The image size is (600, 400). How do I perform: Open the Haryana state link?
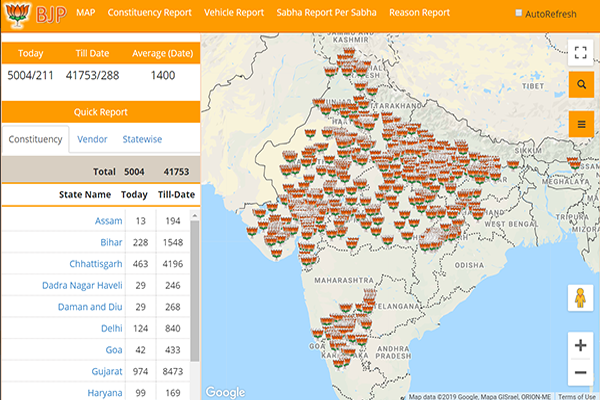tap(105, 393)
